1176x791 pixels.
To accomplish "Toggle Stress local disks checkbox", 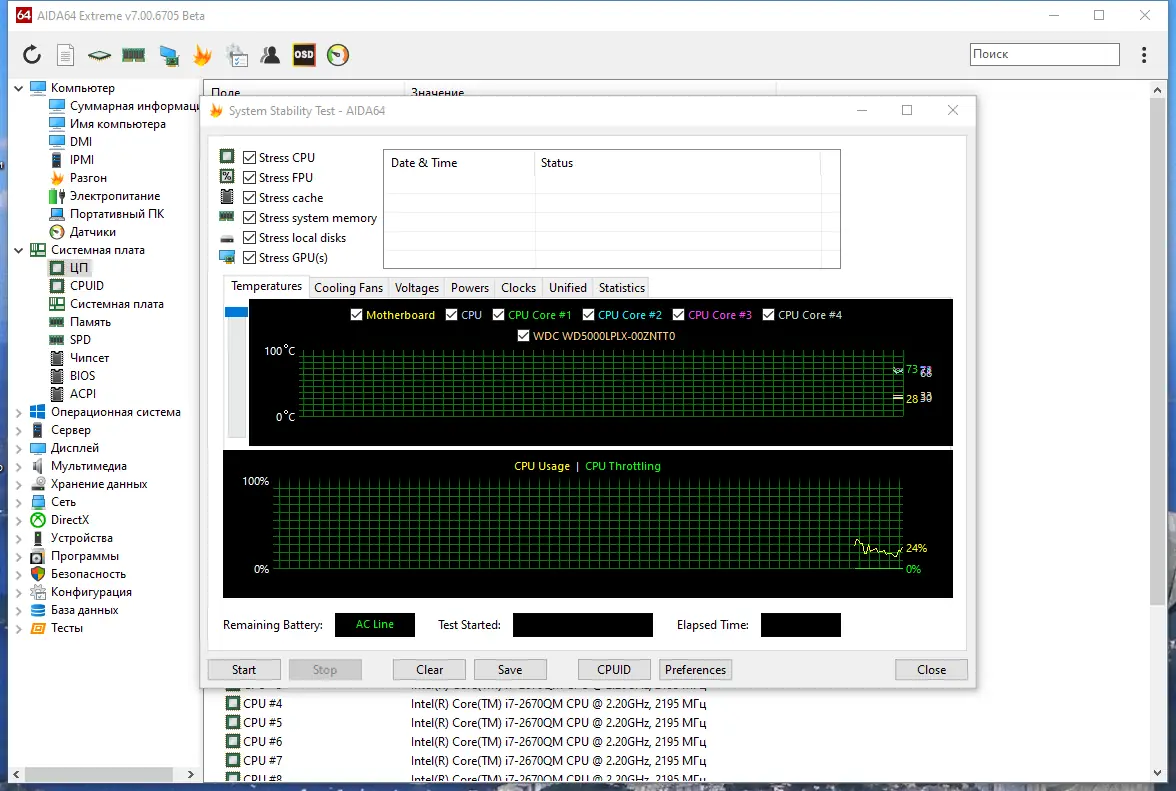I will click(250, 238).
